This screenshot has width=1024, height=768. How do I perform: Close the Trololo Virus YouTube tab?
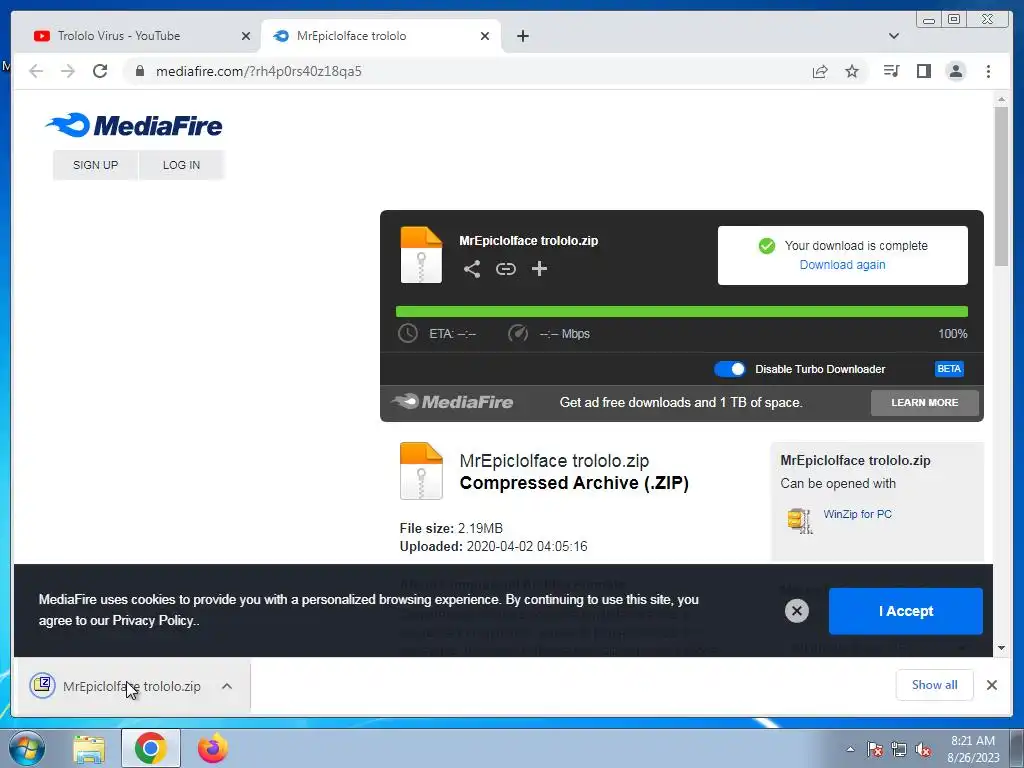coord(246,36)
